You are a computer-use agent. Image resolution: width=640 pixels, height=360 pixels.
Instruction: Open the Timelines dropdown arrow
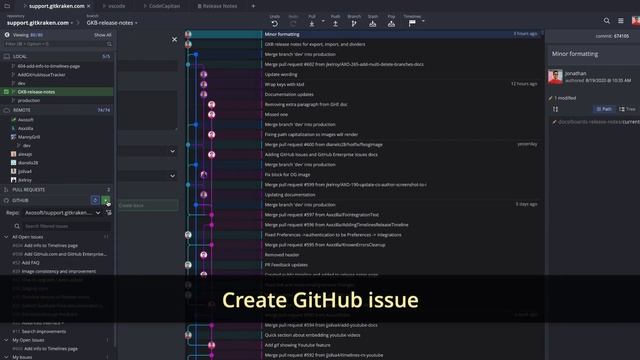[x=423, y=21]
